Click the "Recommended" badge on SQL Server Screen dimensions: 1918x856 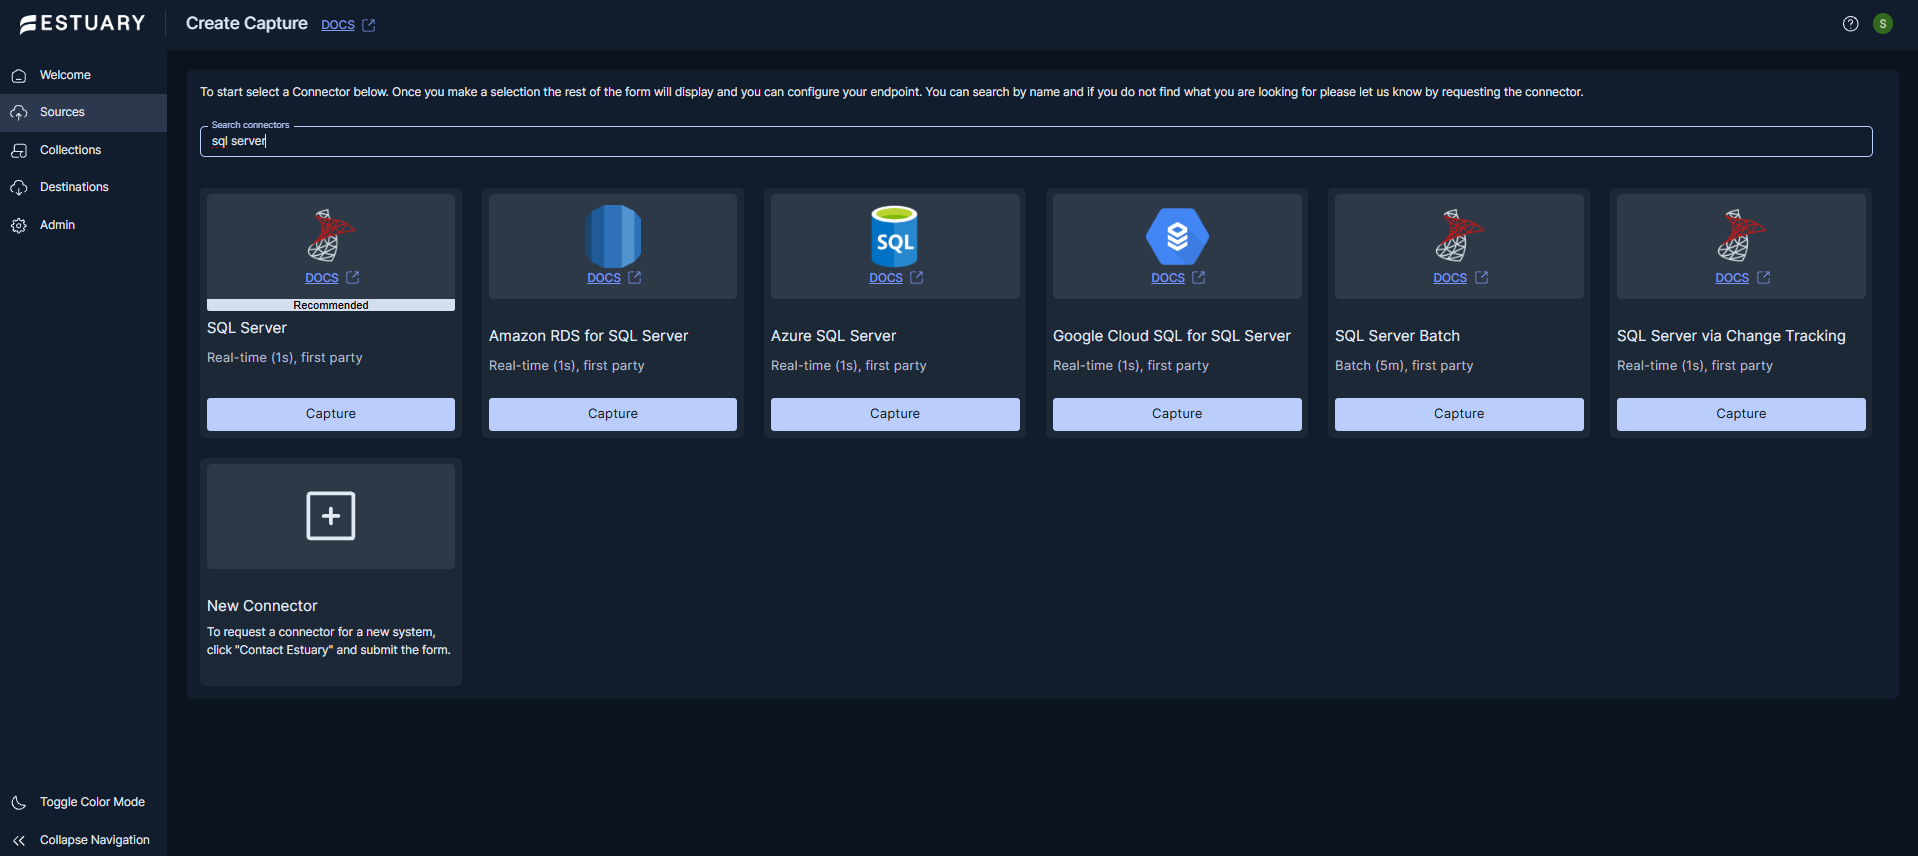[331, 305]
